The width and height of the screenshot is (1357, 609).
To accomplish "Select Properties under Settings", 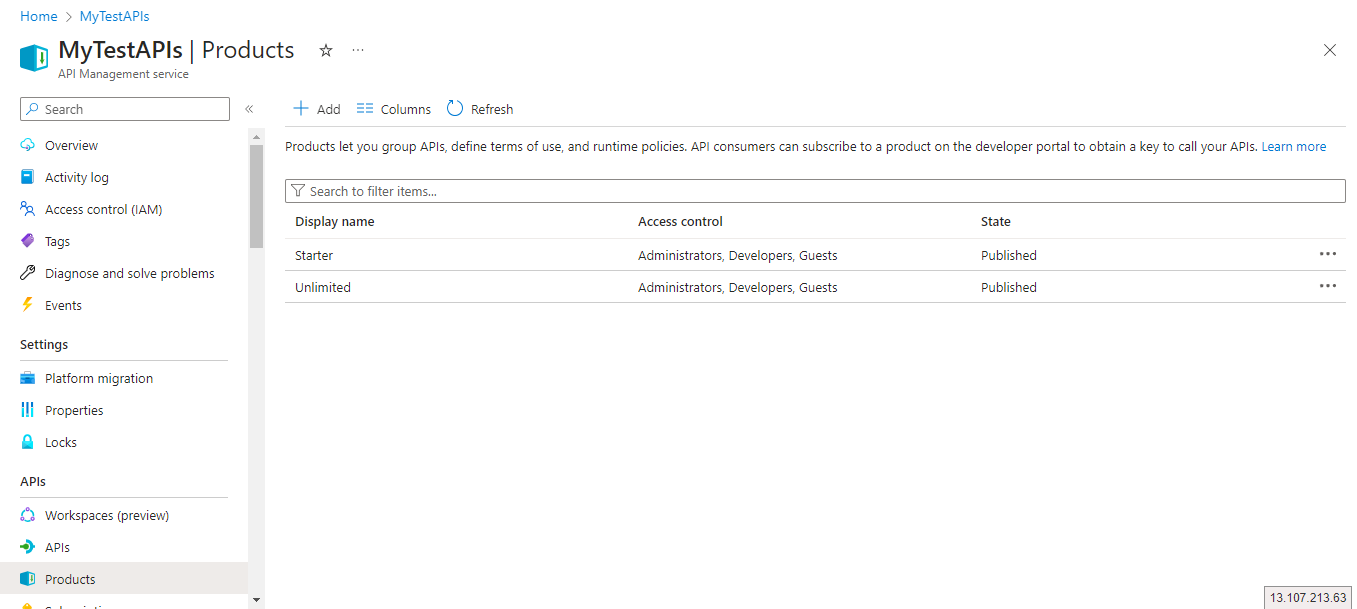I will 74,410.
